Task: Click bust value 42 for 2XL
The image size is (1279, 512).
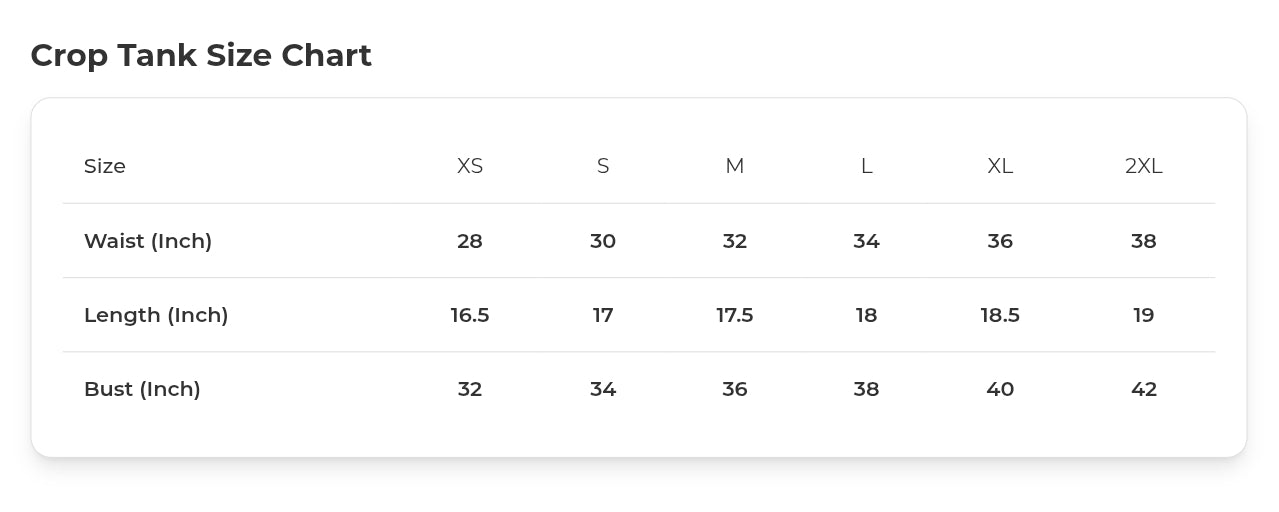Action: 1144,389
